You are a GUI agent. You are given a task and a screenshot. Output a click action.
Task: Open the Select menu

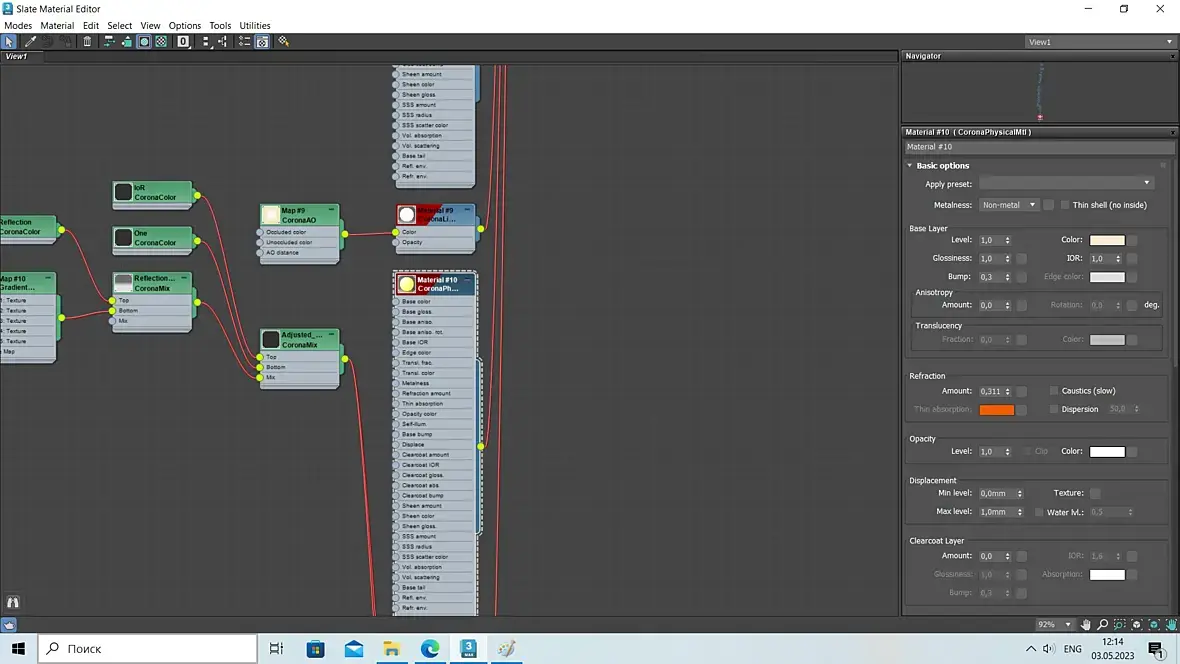click(x=120, y=26)
